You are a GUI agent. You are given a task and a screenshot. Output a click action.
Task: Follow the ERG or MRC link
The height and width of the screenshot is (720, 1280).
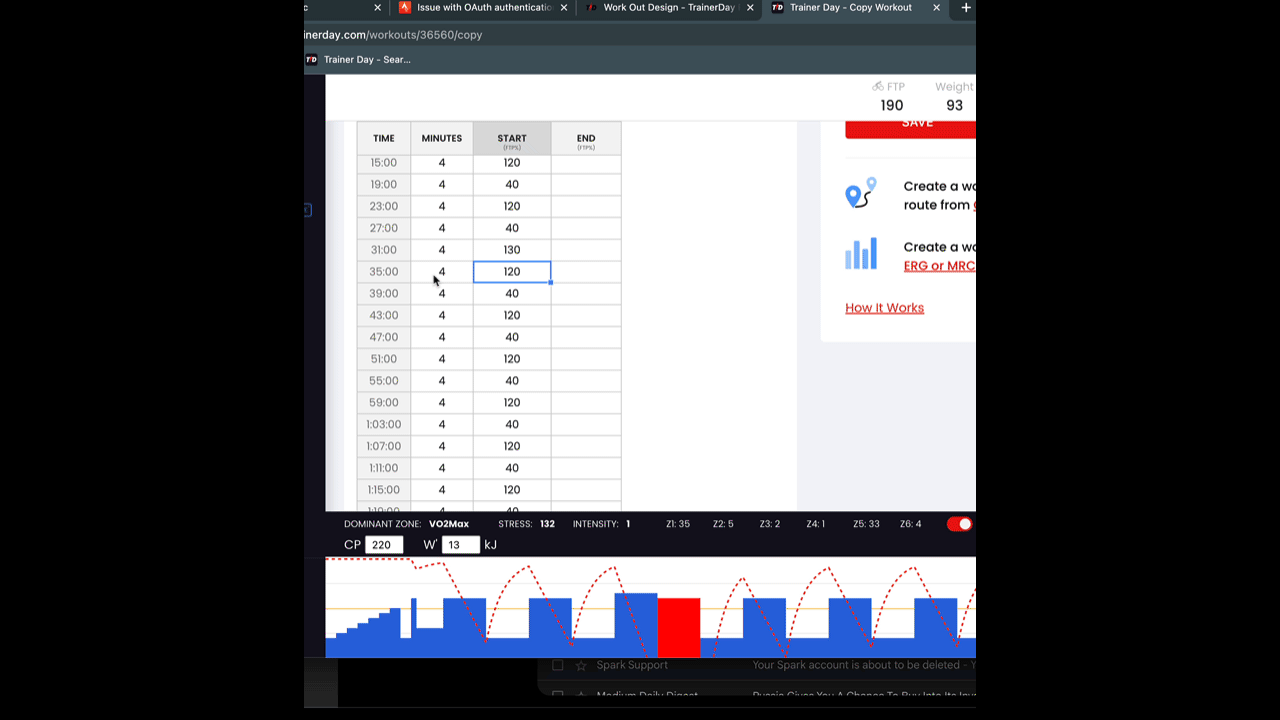[938, 266]
